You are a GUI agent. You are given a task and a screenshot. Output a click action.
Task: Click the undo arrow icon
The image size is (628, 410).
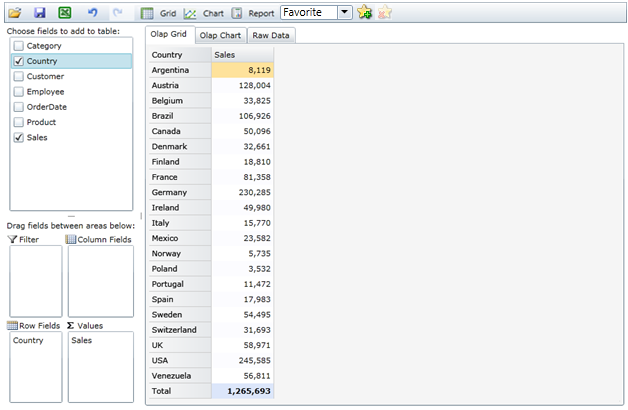point(93,13)
